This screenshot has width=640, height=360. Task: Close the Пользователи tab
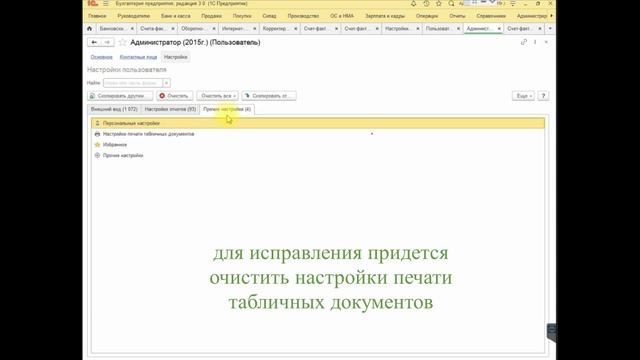[458, 29]
